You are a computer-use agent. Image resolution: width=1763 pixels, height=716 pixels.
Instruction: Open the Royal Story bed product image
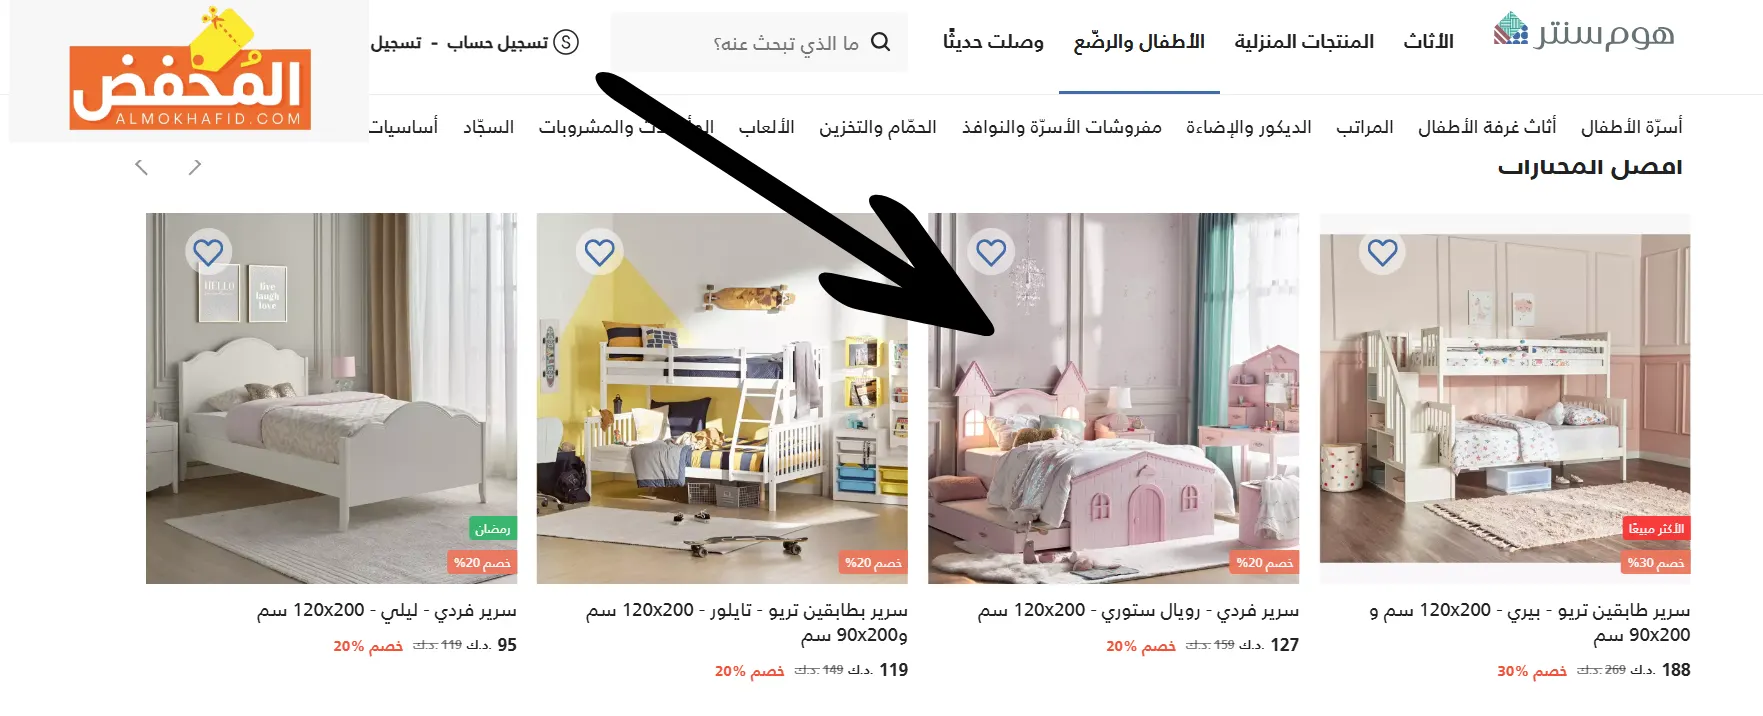click(x=1113, y=398)
